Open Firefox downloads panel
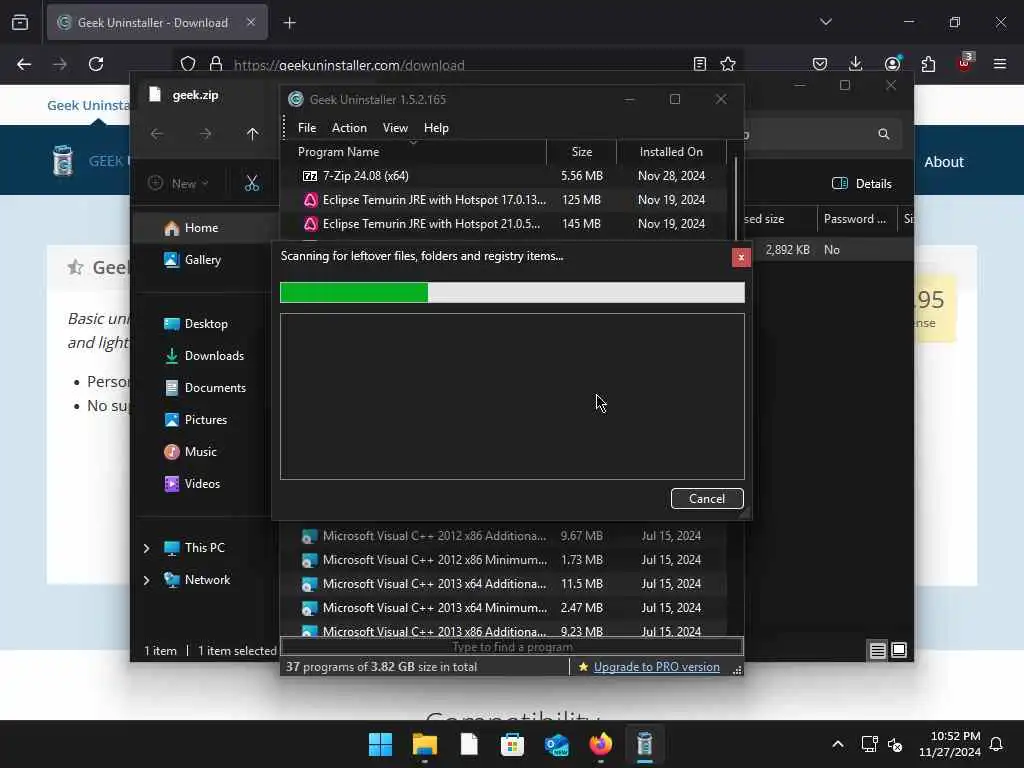The width and height of the screenshot is (1024, 768). 856,64
